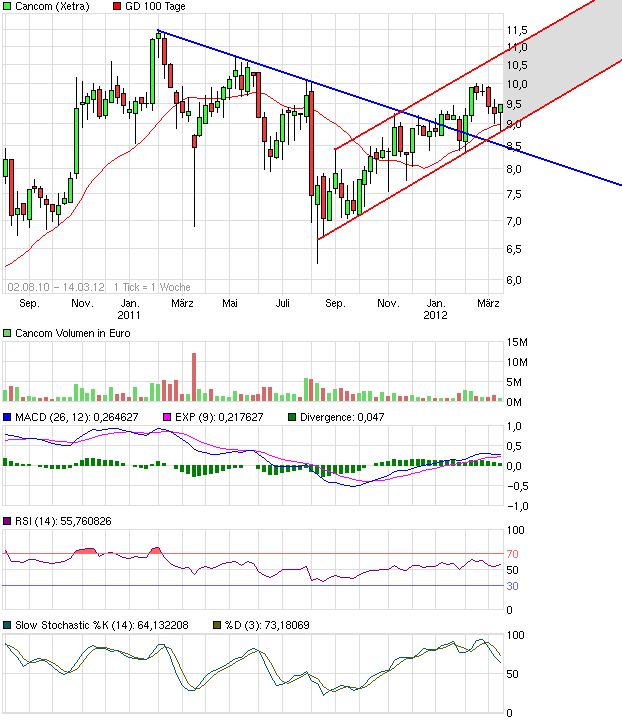The height and width of the screenshot is (722, 622).
Task: Click the 6,0 price axis label
Action: click(514, 280)
